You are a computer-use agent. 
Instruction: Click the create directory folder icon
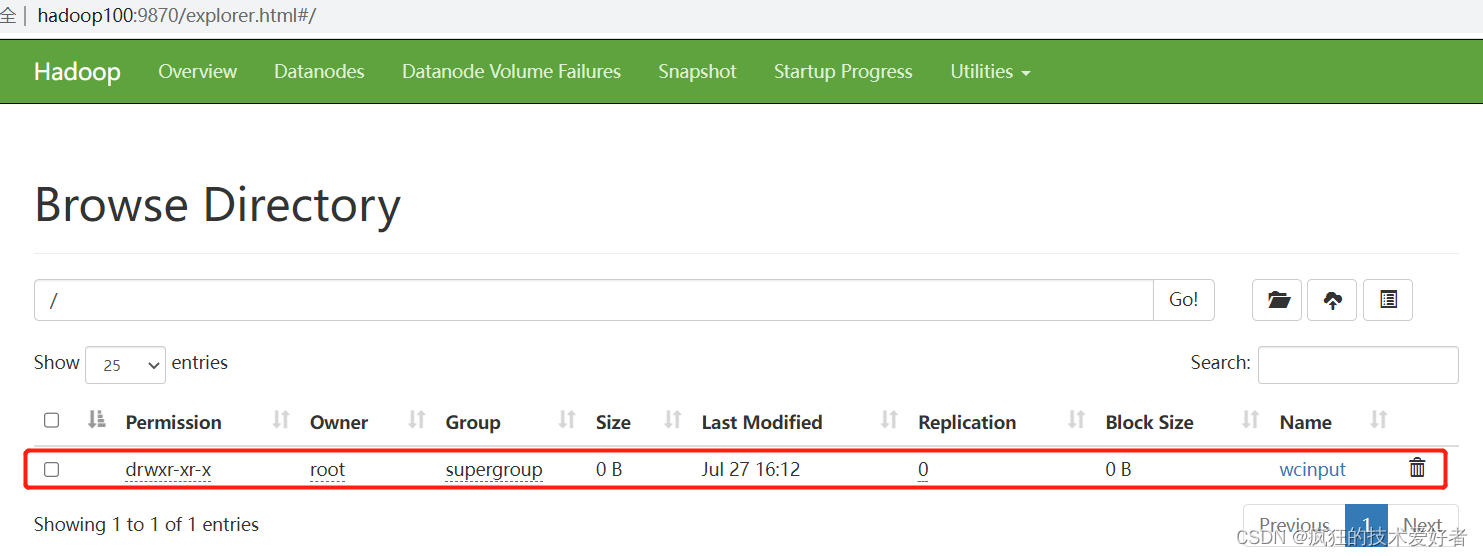tap(1277, 300)
